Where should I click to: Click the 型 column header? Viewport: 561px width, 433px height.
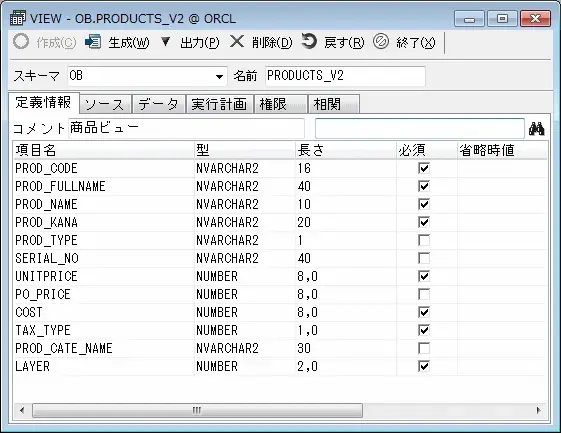click(245, 150)
